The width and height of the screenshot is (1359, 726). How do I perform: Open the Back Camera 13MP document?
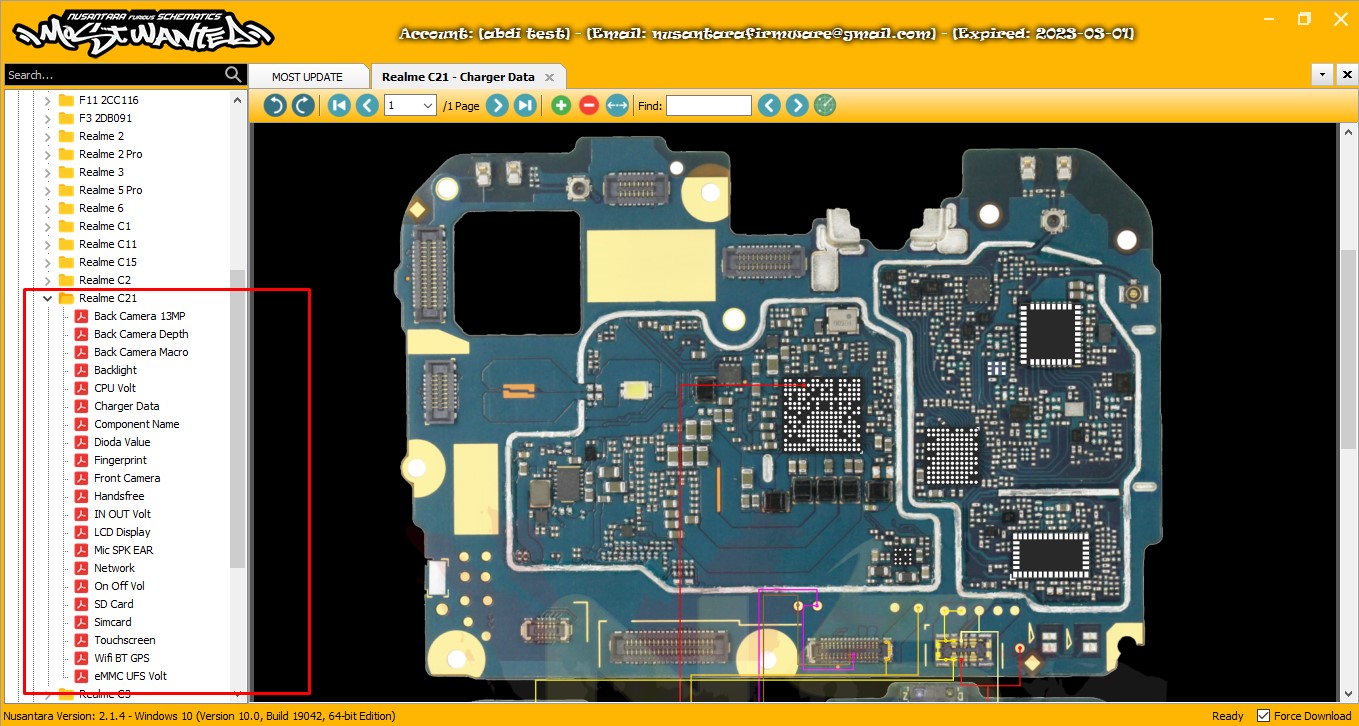click(139, 316)
